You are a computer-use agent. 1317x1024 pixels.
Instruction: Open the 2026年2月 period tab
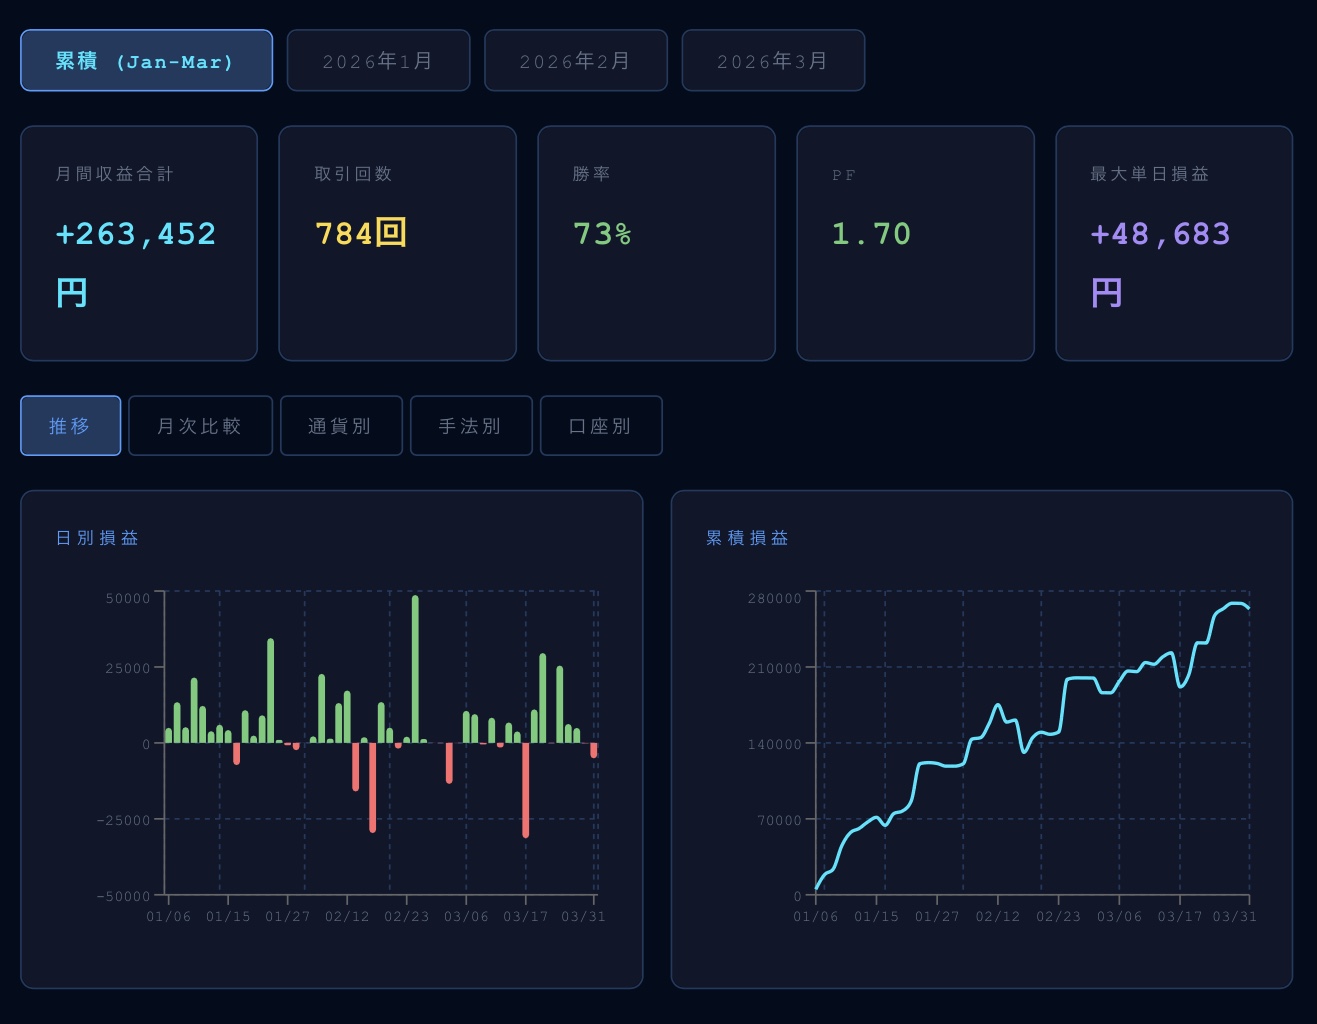pyautogui.click(x=575, y=61)
